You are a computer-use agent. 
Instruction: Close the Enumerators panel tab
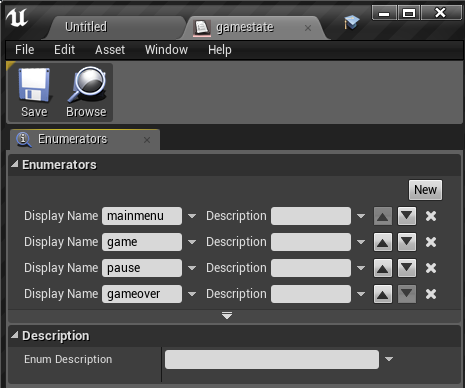point(147,140)
